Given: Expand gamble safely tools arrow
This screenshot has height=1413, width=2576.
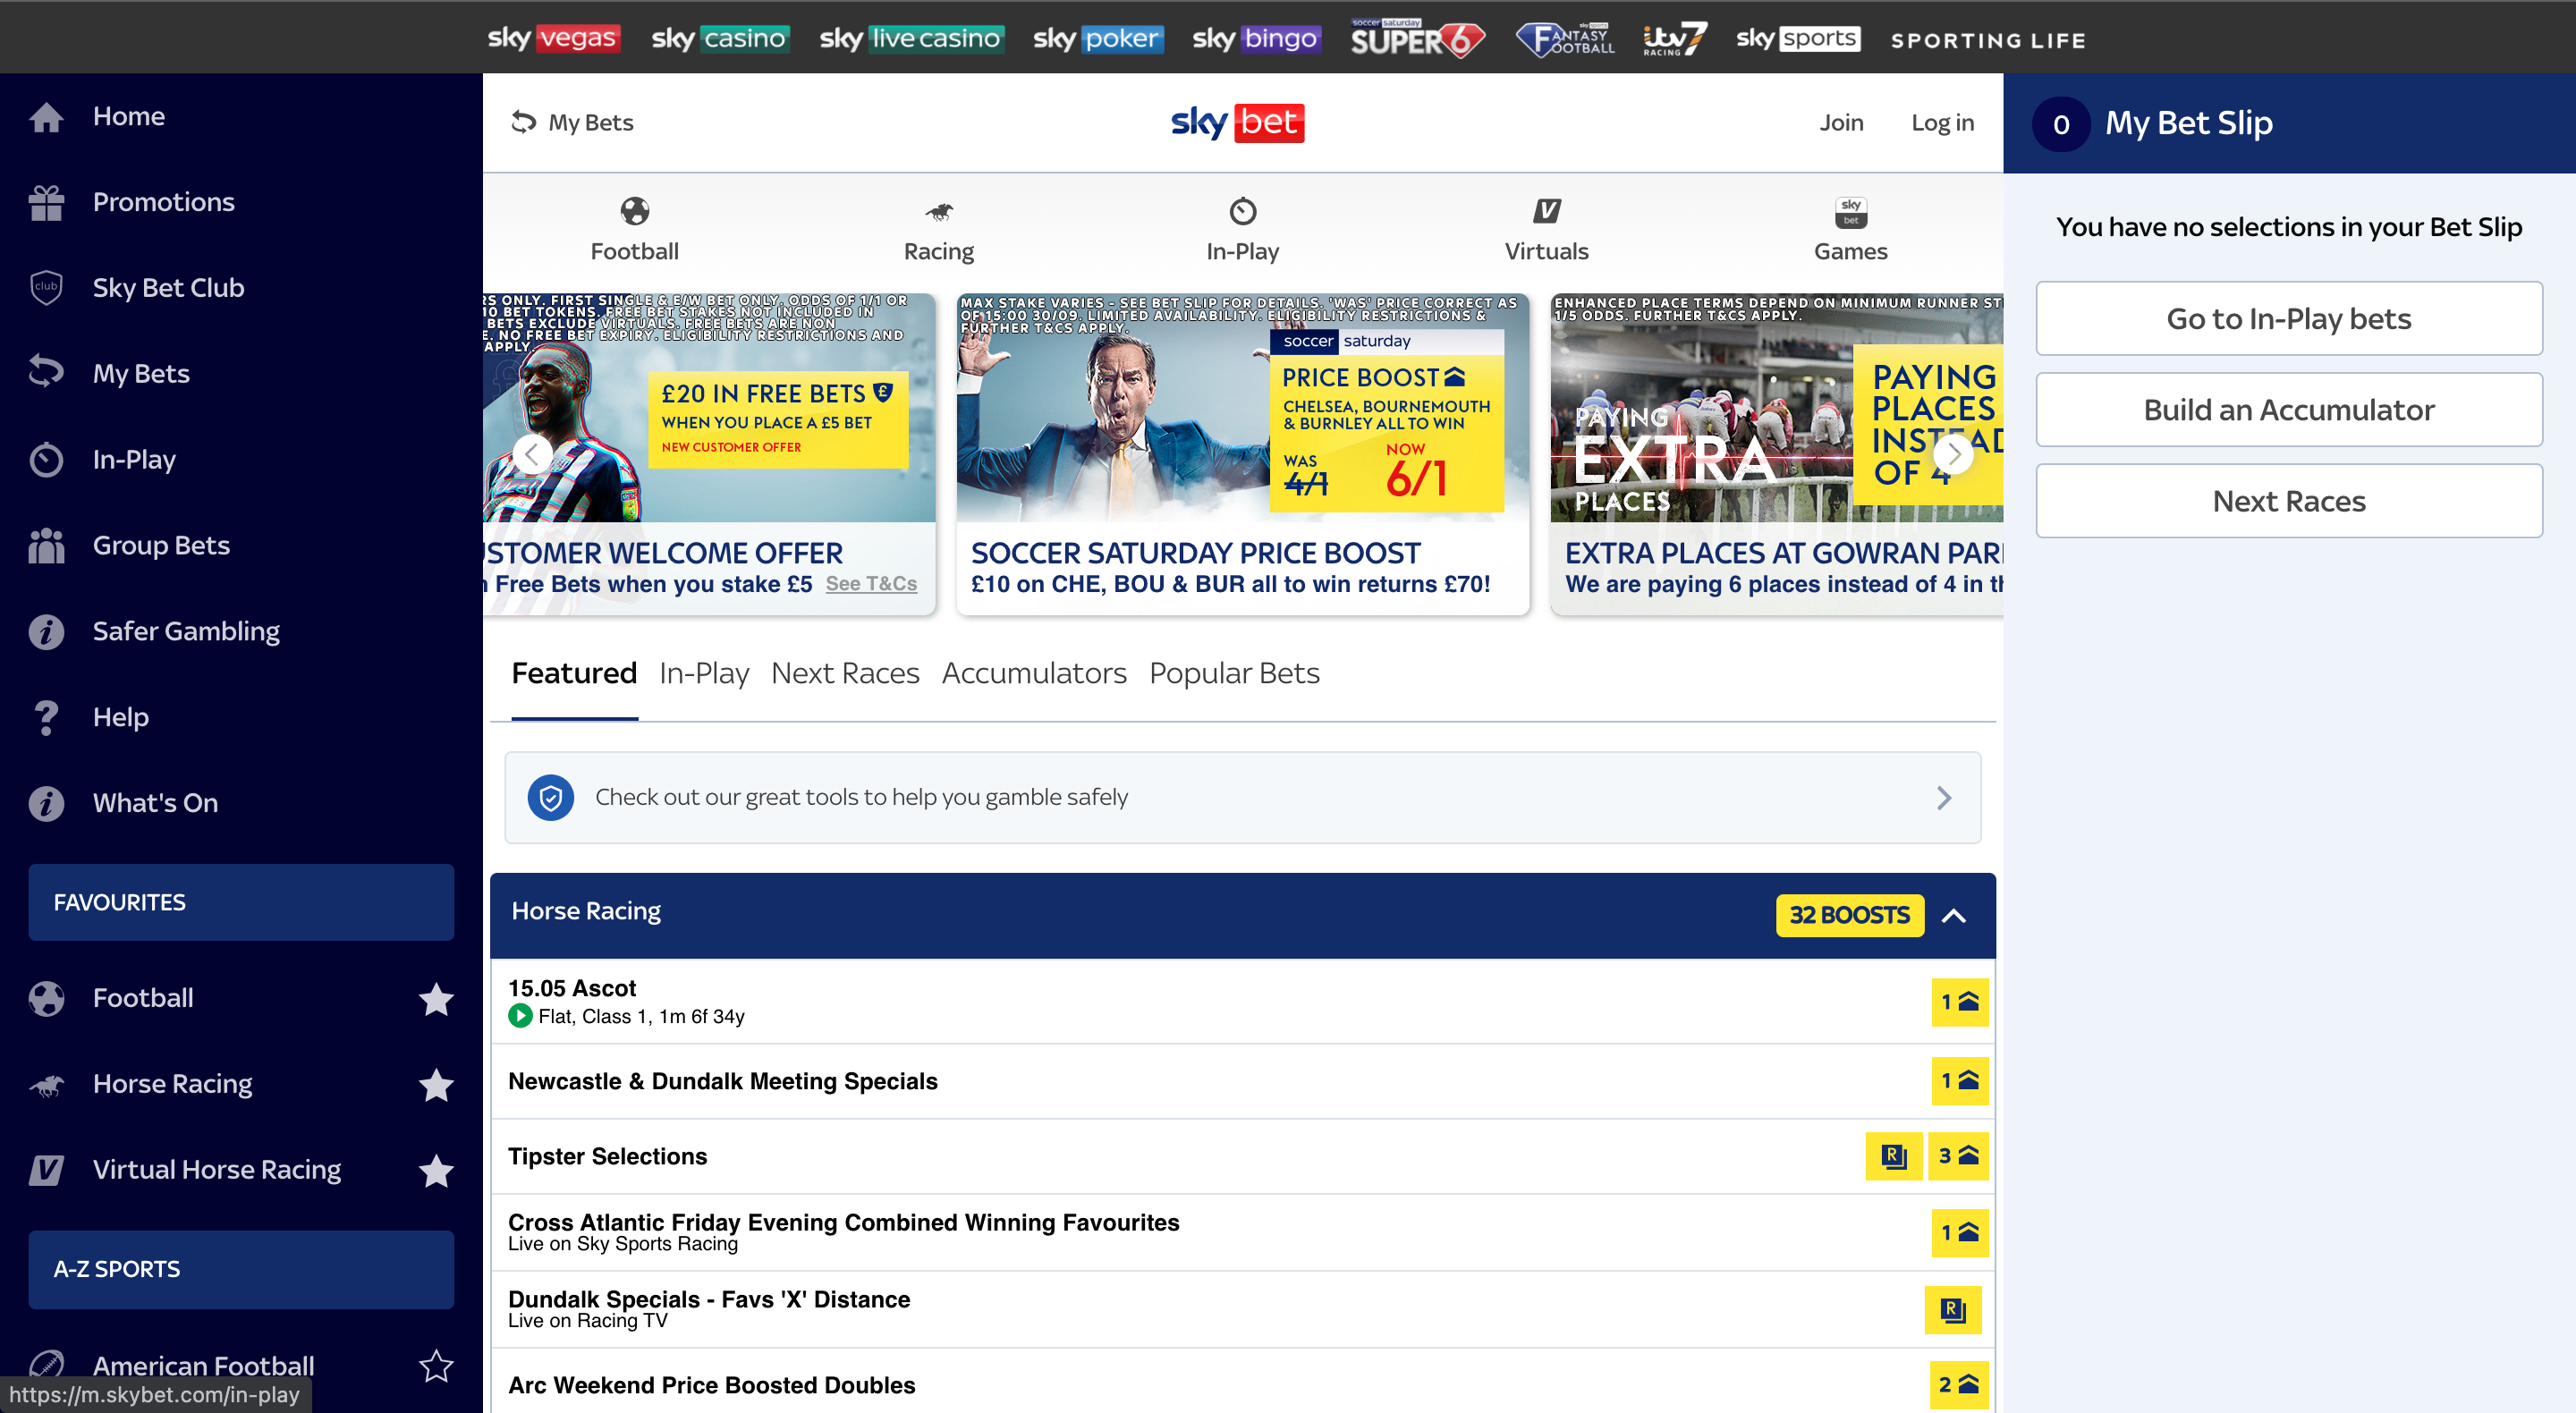Looking at the screenshot, I should pos(1944,798).
